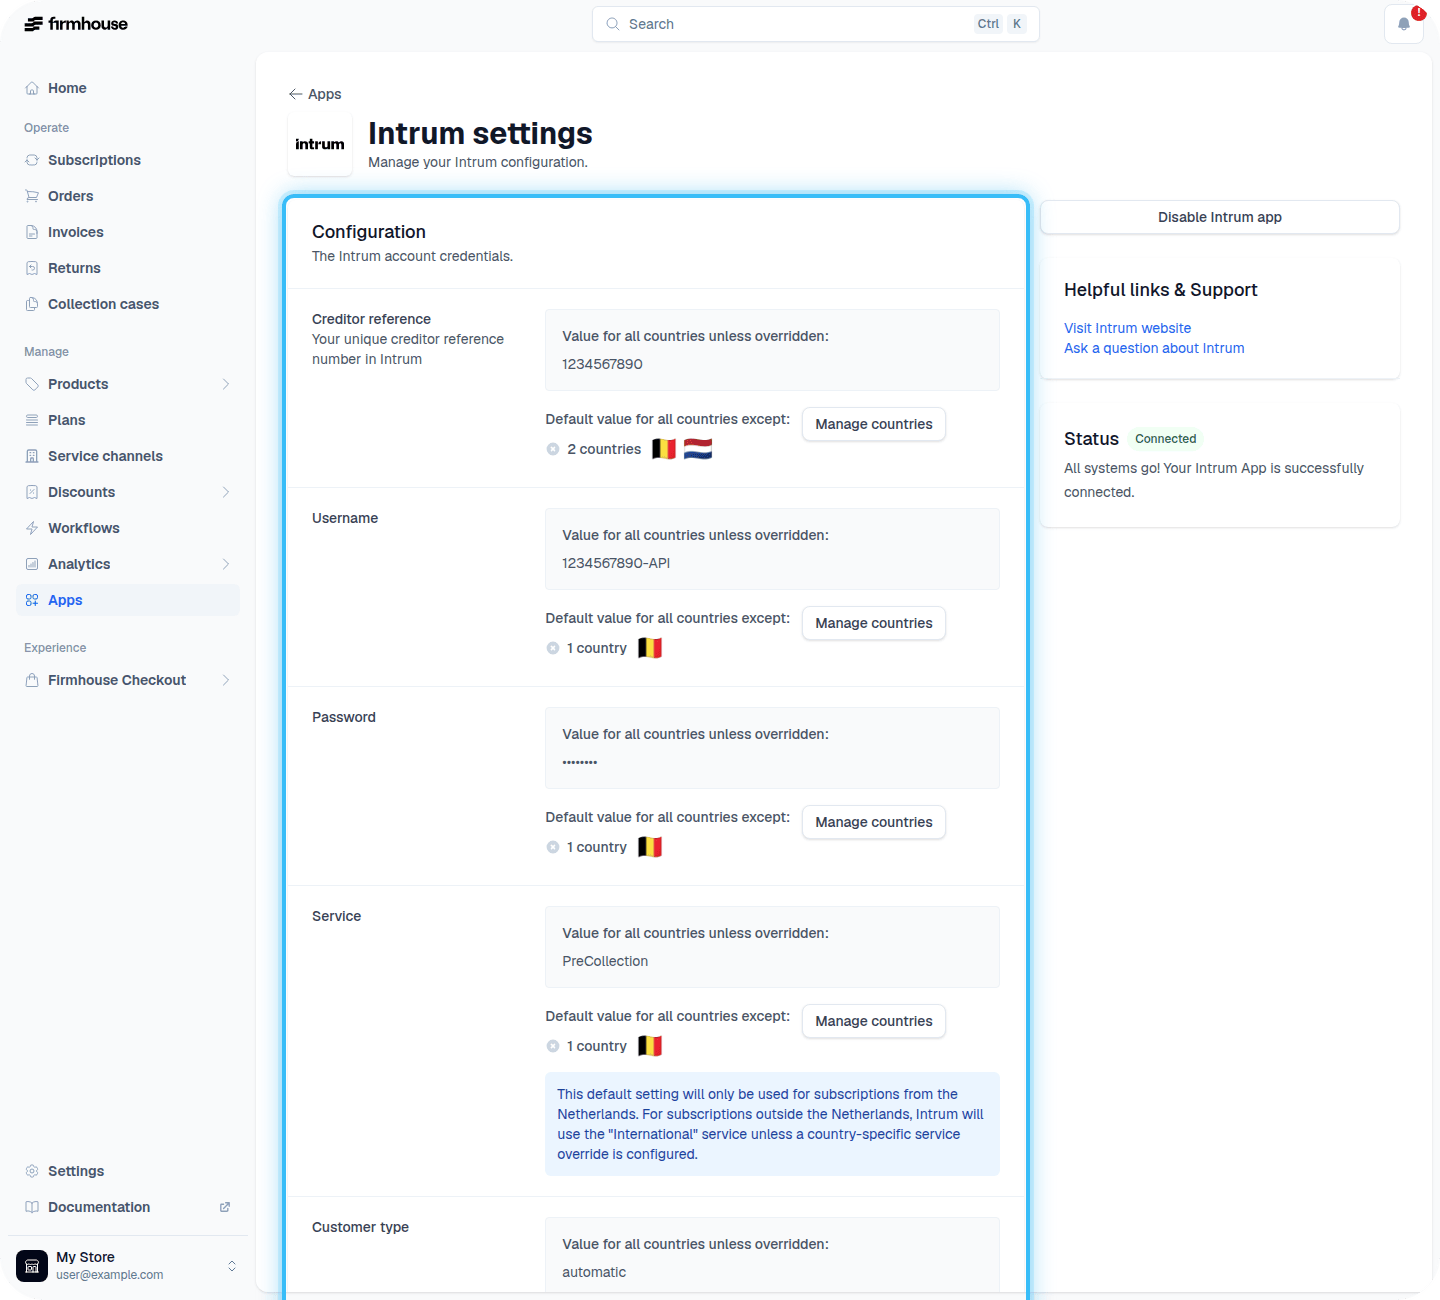Click the masked password value
The height and width of the screenshot is (1300, 1440).
pos(580,762)
